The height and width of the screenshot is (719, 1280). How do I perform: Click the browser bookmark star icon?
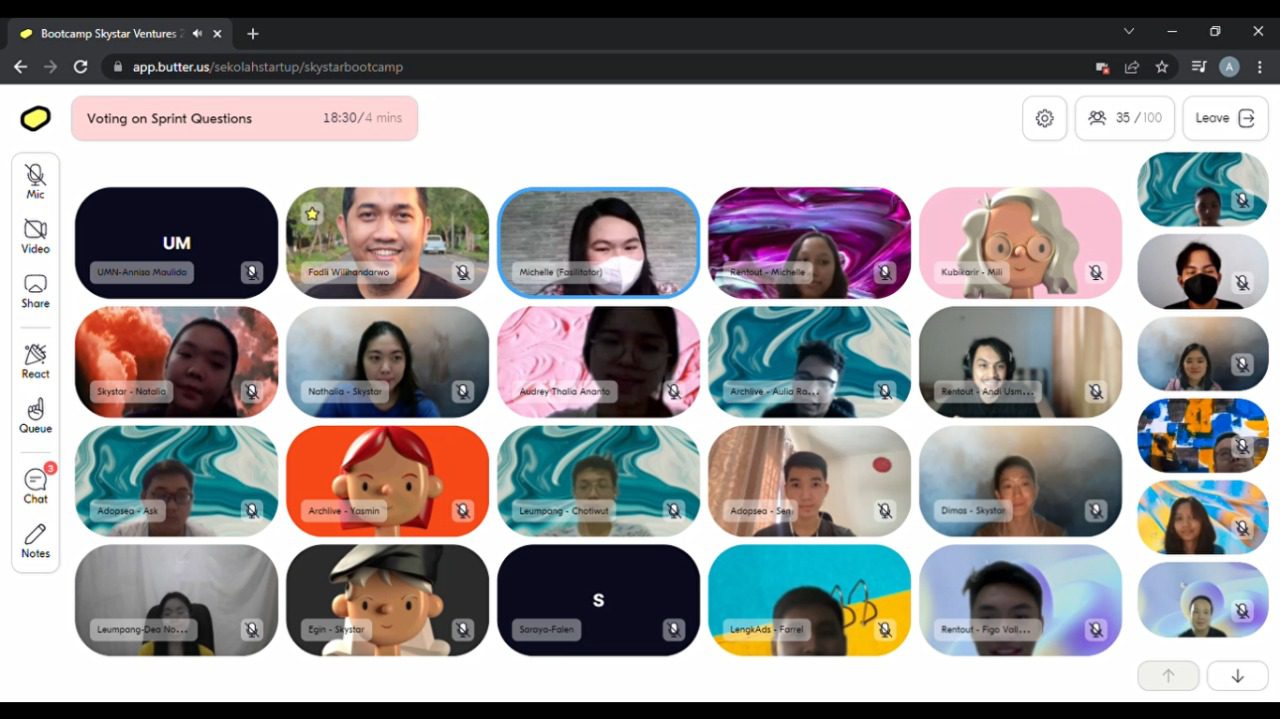pos(1161,67)
